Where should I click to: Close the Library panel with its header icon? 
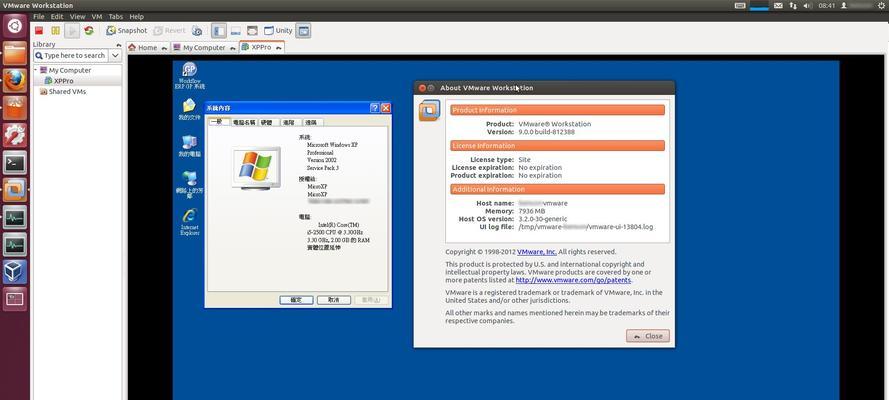pos(119,44)
